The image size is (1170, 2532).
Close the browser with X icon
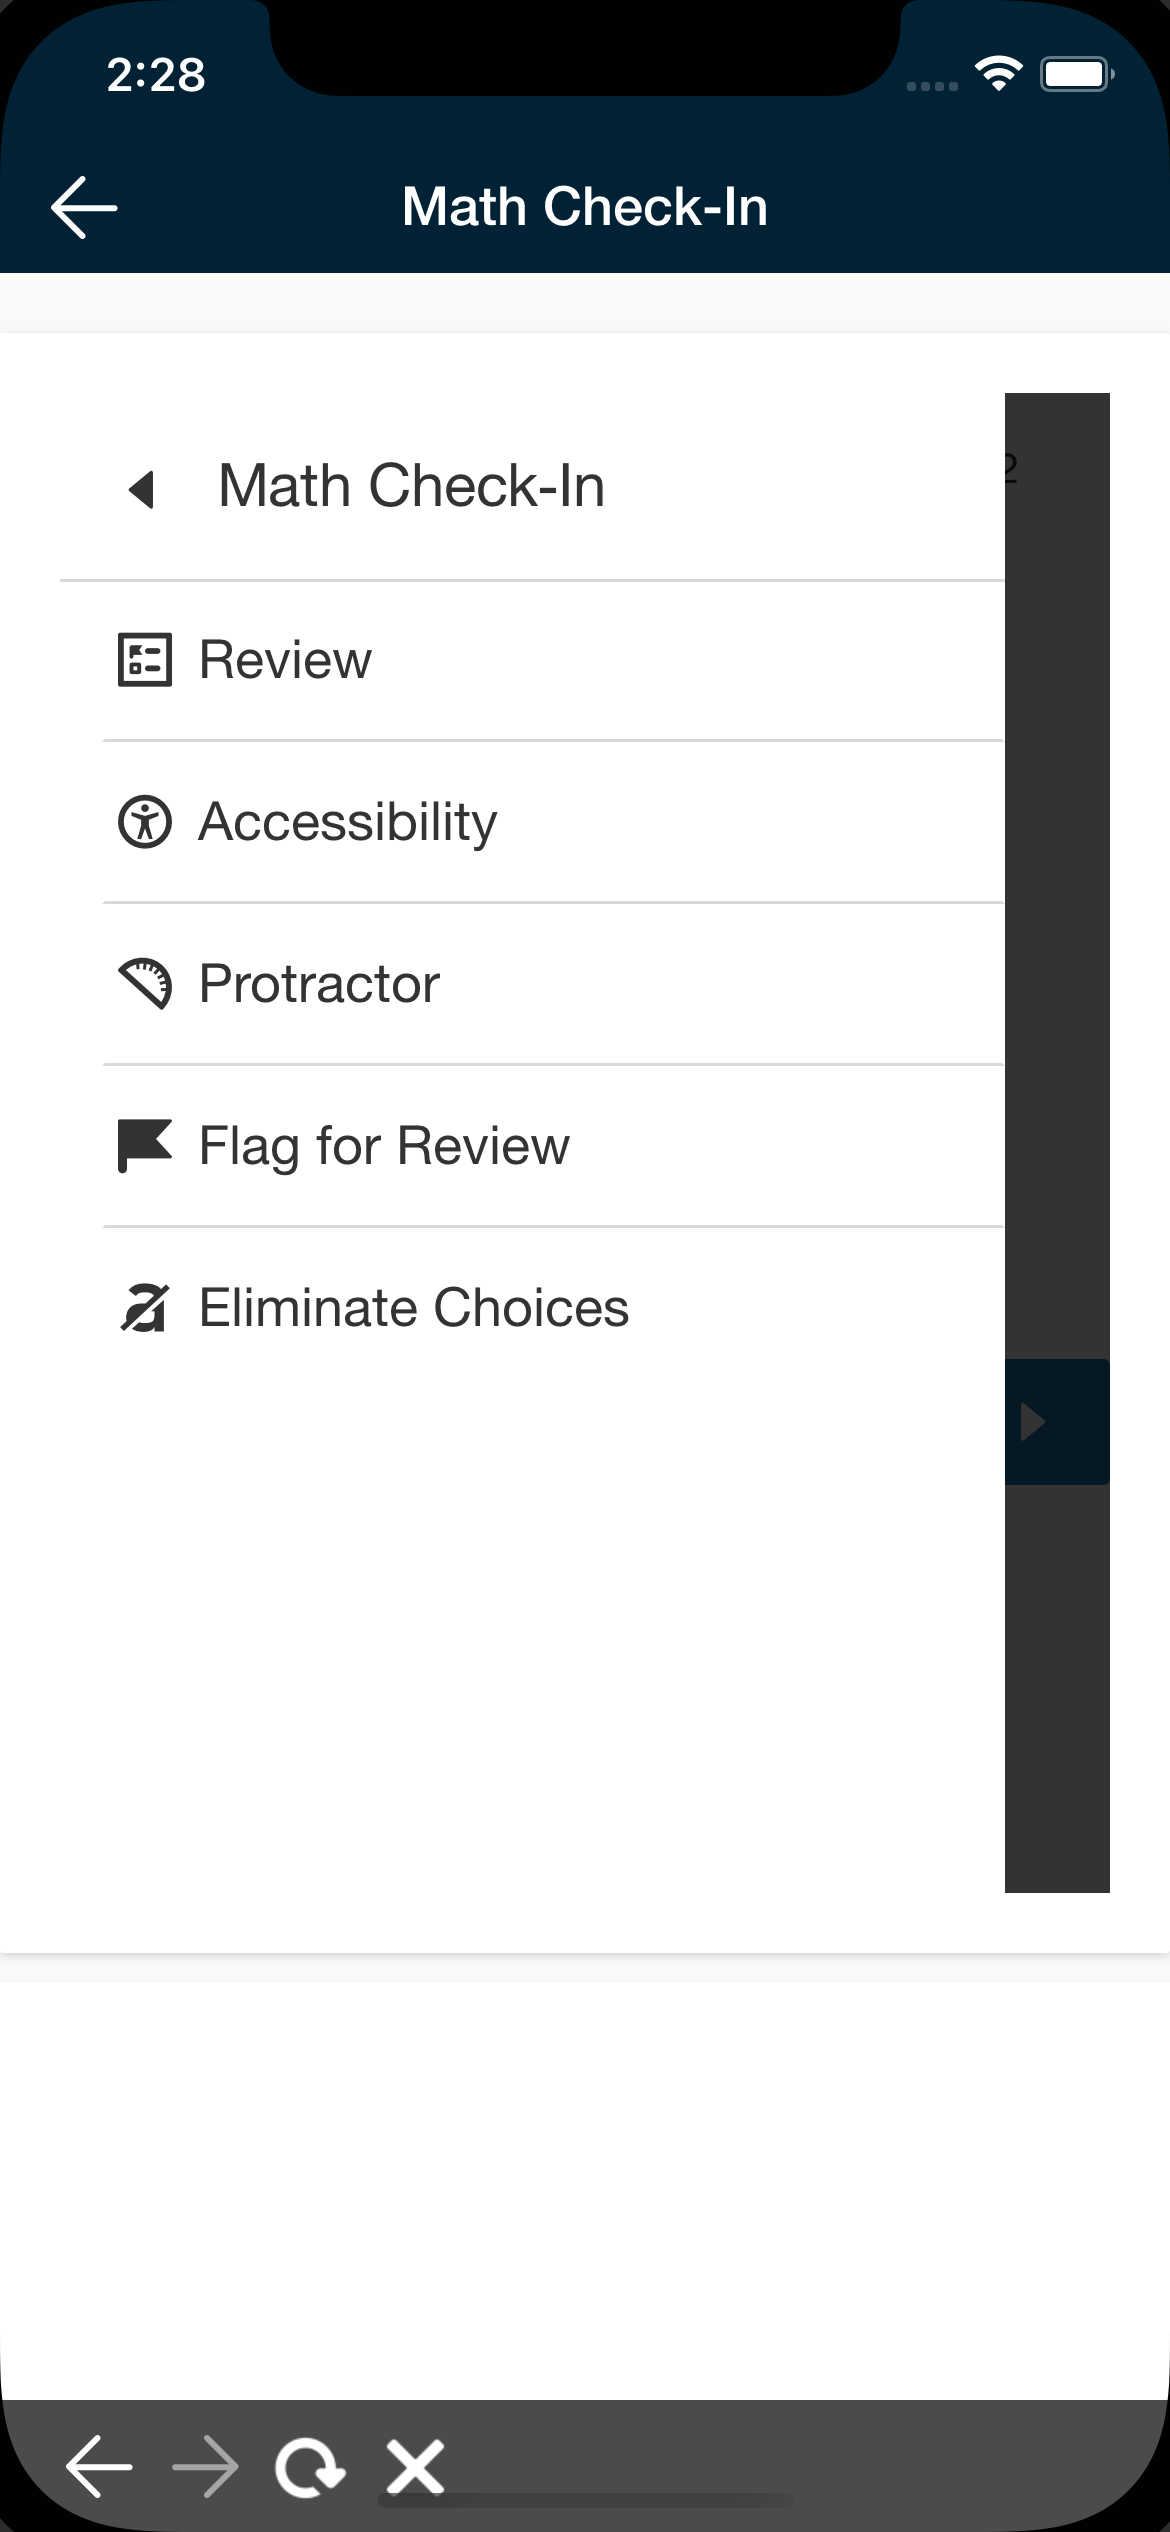416,2467
